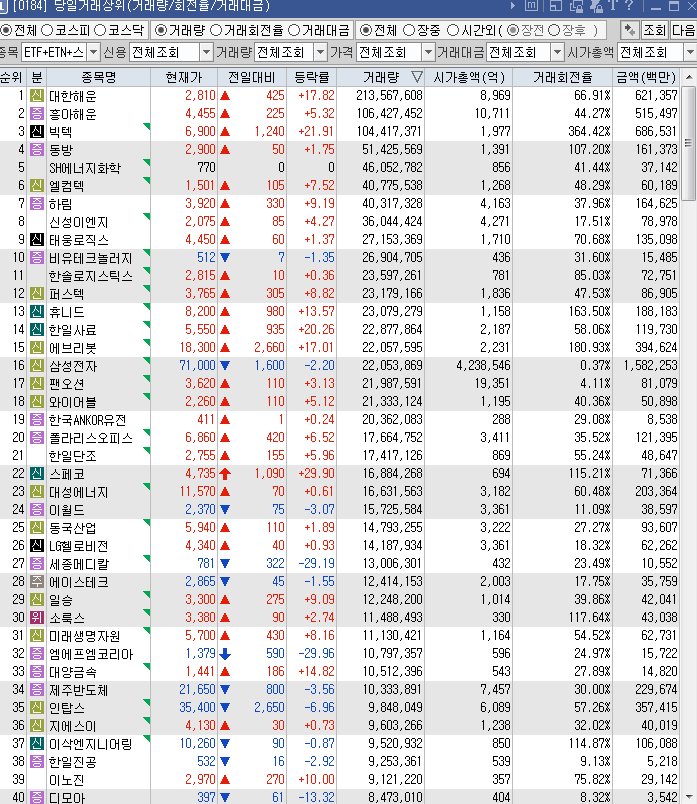Viewport: 697px width, 804px height.
Task: Open help via the question mark icon
Action: click(x=629, y=6)
